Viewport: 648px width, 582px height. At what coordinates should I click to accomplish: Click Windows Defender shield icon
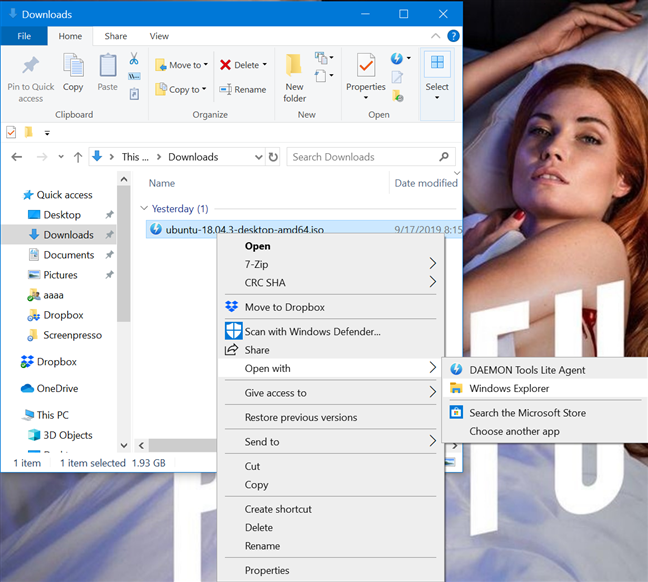click(x=233, y=331)
